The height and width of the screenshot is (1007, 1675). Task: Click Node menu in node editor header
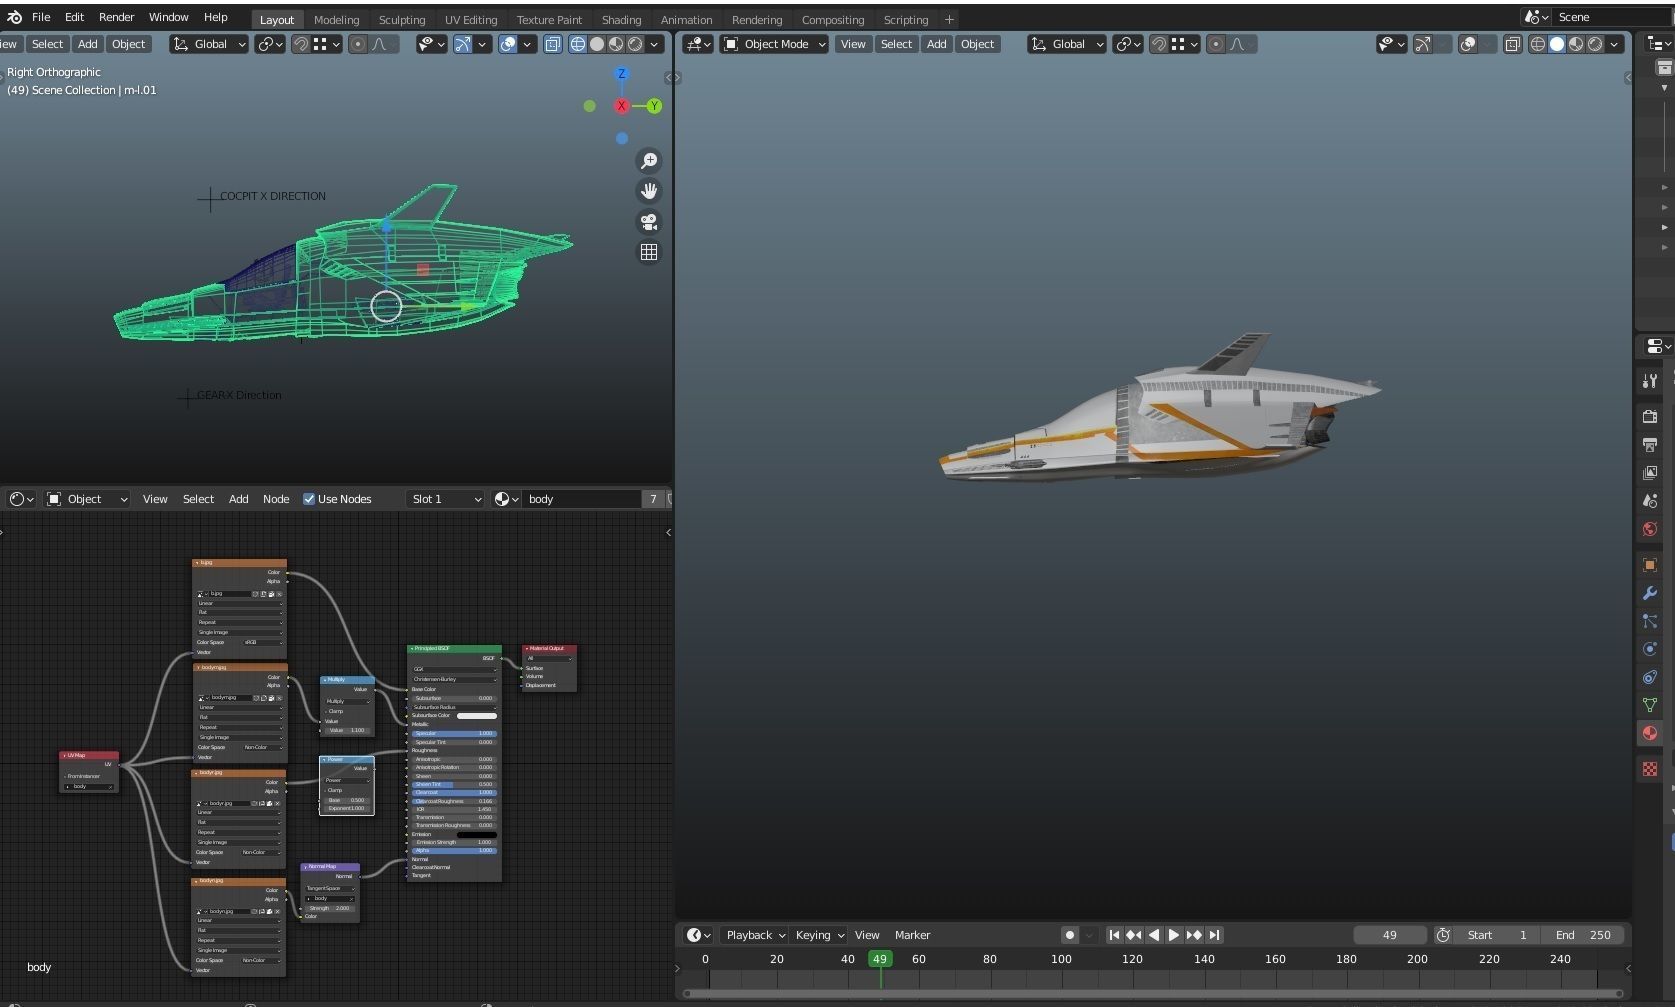coord(276,499)
